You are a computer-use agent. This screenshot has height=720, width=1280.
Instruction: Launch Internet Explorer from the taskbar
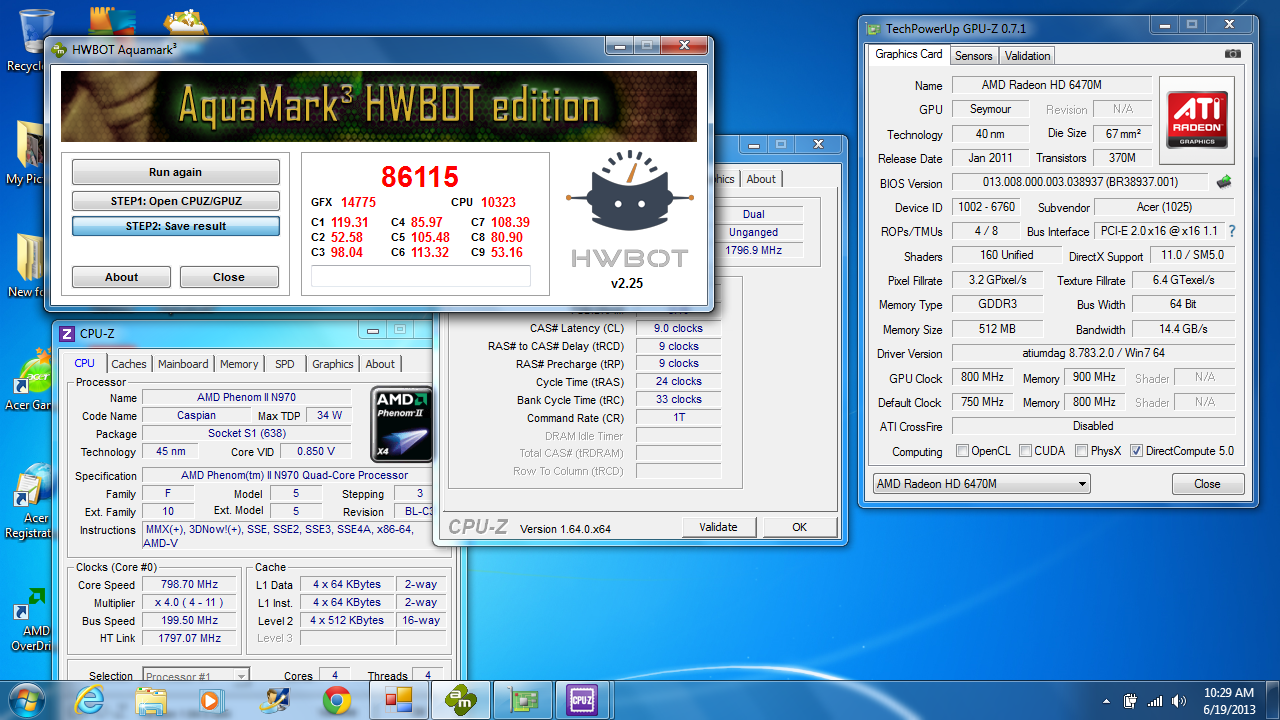pos(90,700)
